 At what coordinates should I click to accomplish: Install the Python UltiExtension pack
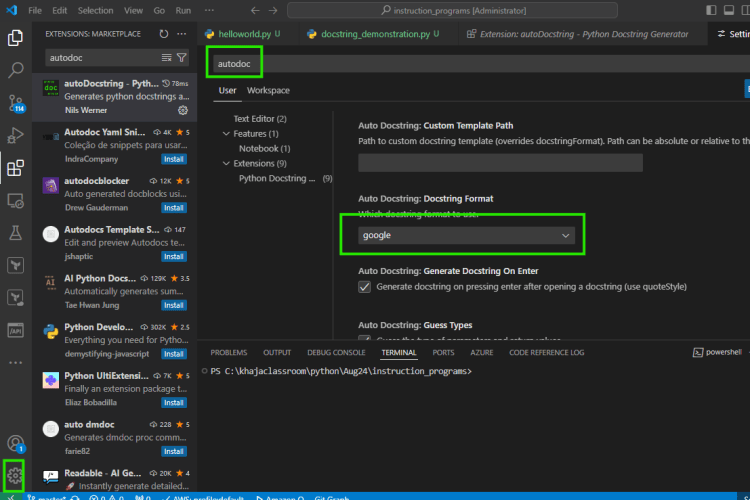pyautogui.click(x=174, y=403)
